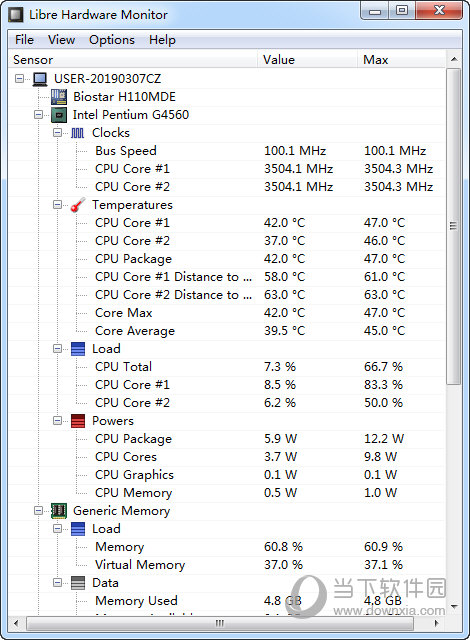The width and height of the screenshot is (470, 640).
Task: Click the 12.2 W max CPU Package value
Action: pyautogui.click(x=384, y=438)
